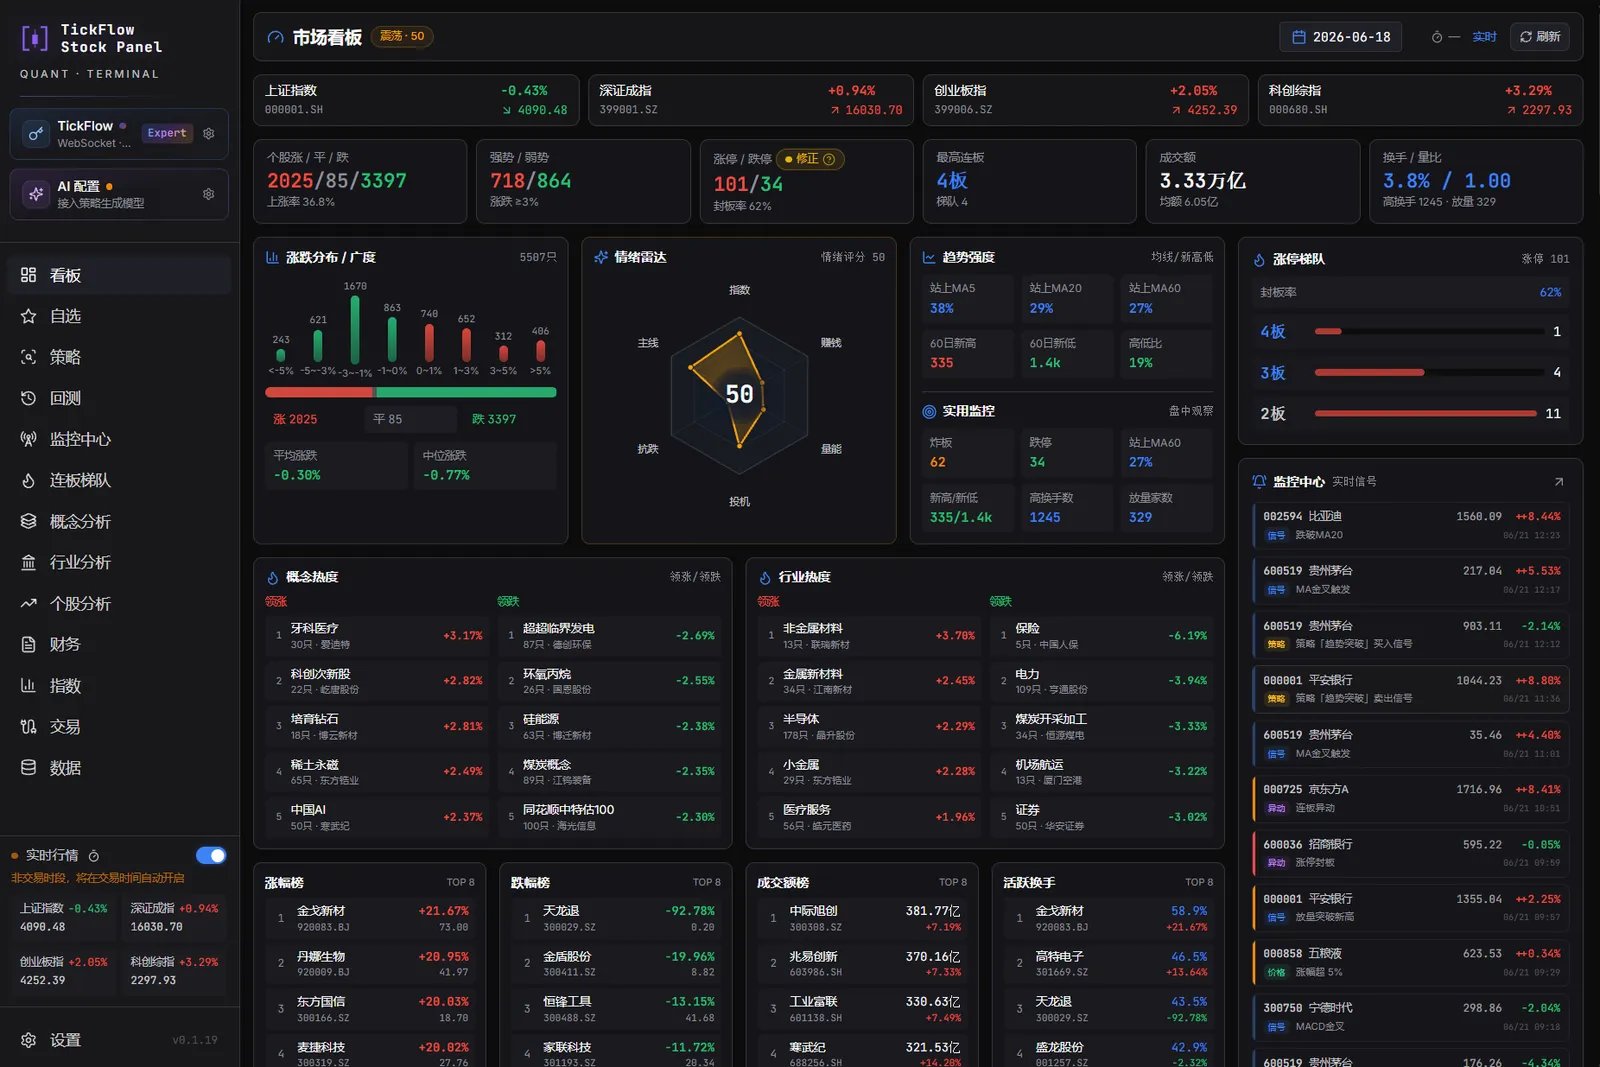
Task: Click the 实时 link in header
Action: [x=1485, y=37]
